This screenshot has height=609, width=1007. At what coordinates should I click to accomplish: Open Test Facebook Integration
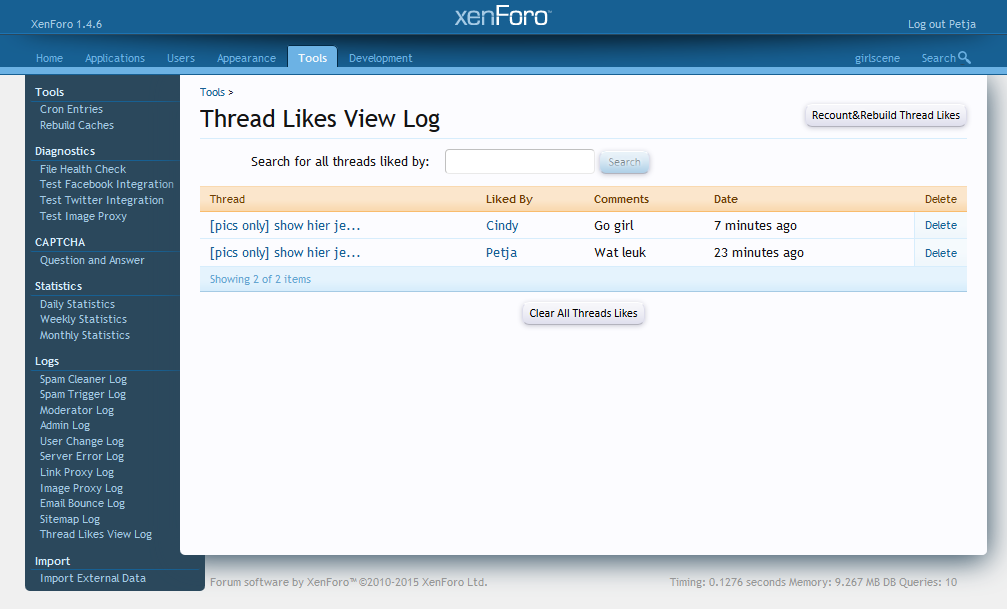point(107,184)
